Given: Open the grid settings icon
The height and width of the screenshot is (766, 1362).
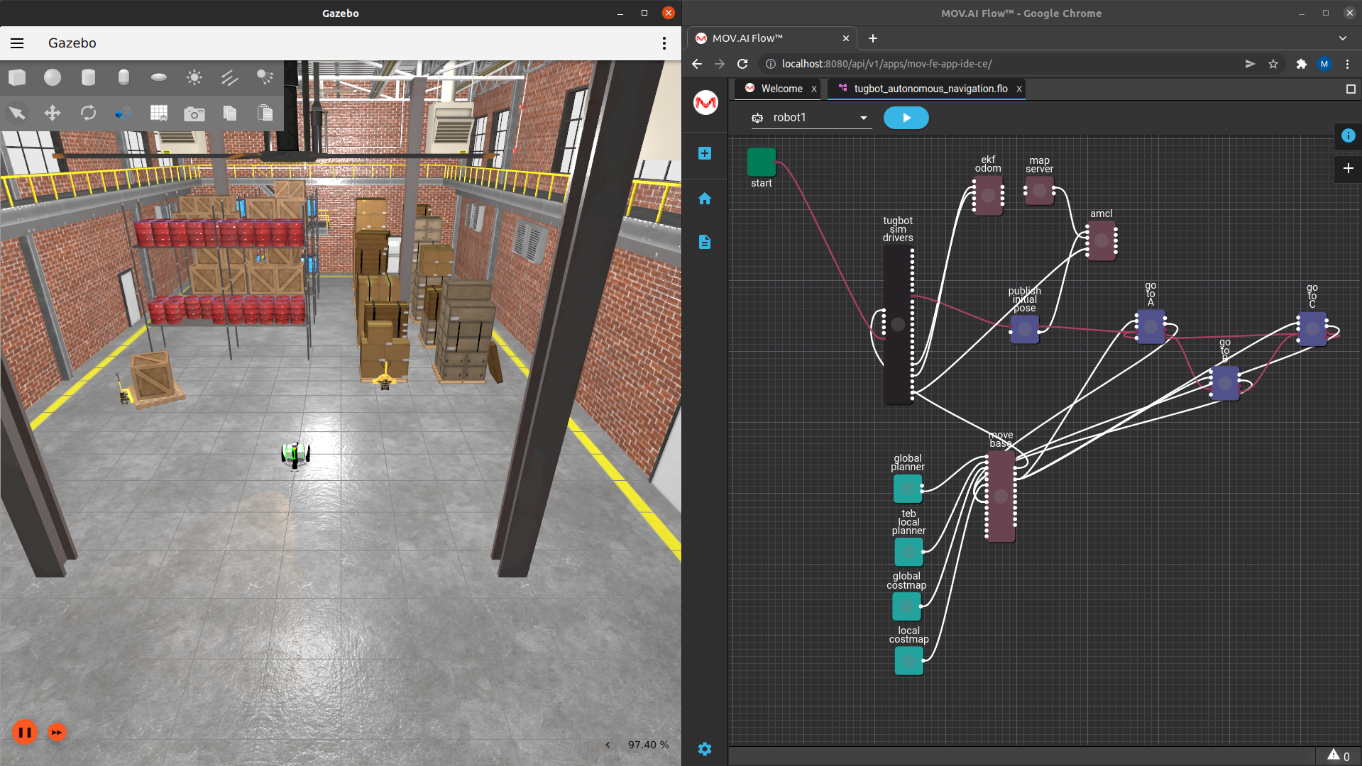Looking at the screenshot, I should 159,113.
